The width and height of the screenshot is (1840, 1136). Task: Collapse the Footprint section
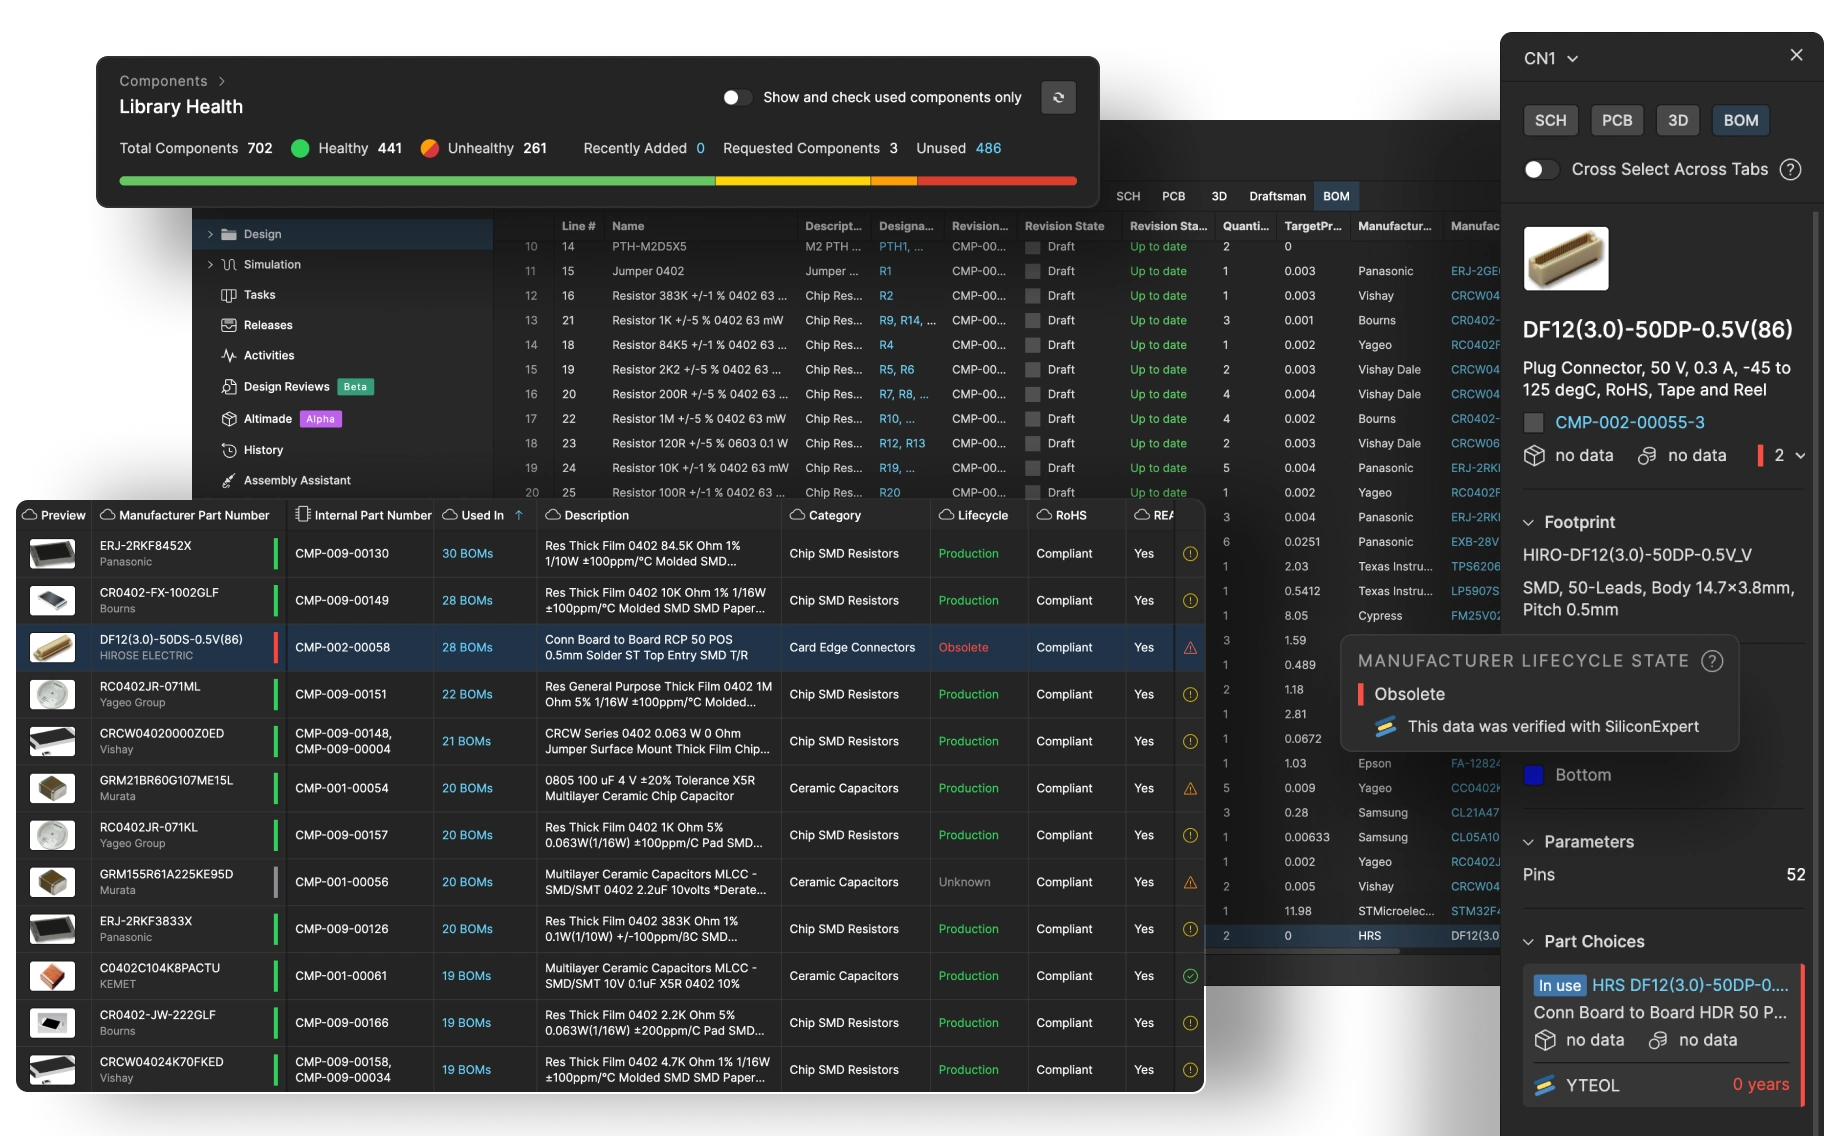[1528, 522]
